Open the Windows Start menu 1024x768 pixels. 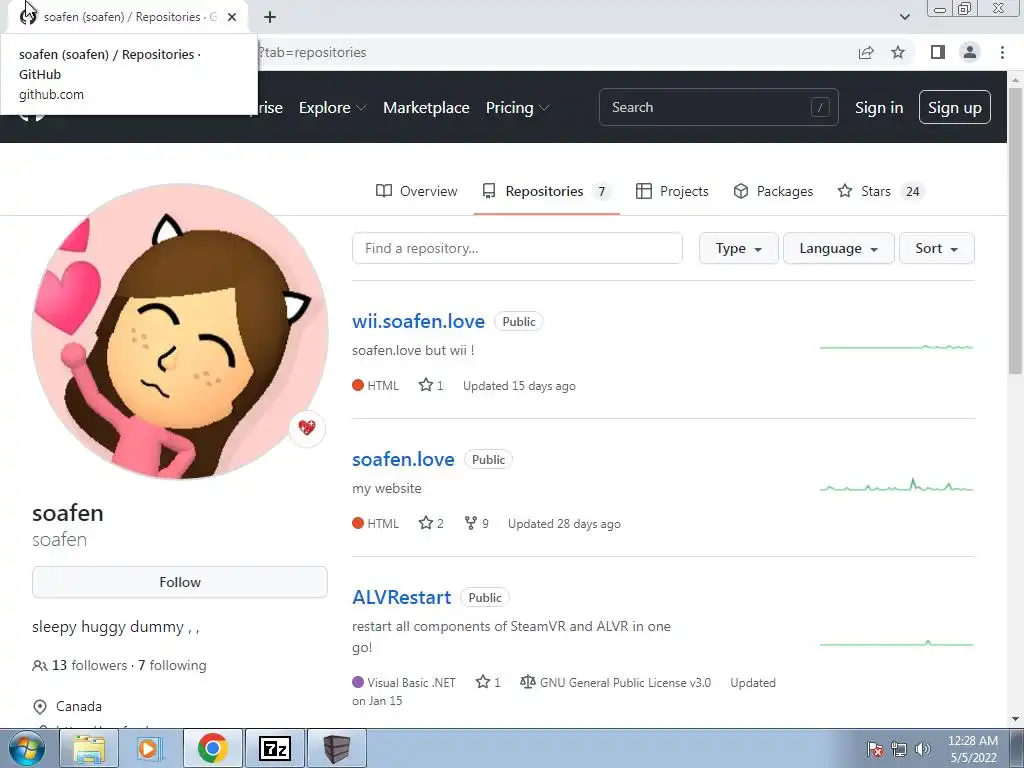point(27,748)
